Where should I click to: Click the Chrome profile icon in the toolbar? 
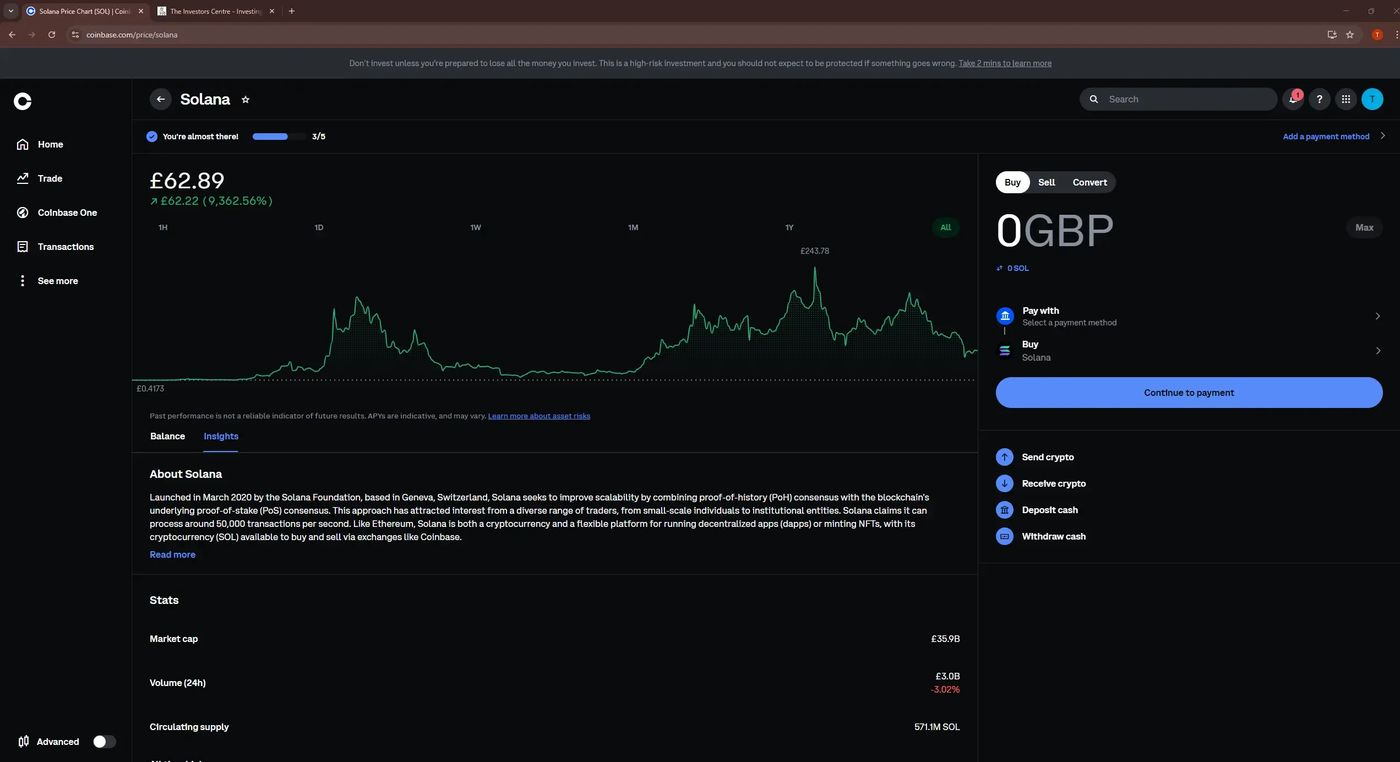tap(1377, 34)
